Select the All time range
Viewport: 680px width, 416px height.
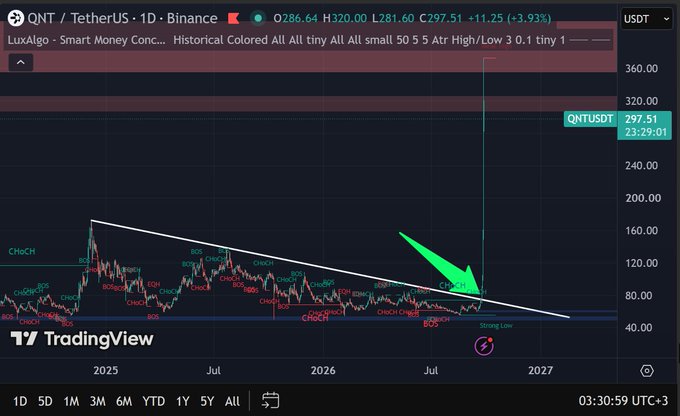[x=232, y=401]
